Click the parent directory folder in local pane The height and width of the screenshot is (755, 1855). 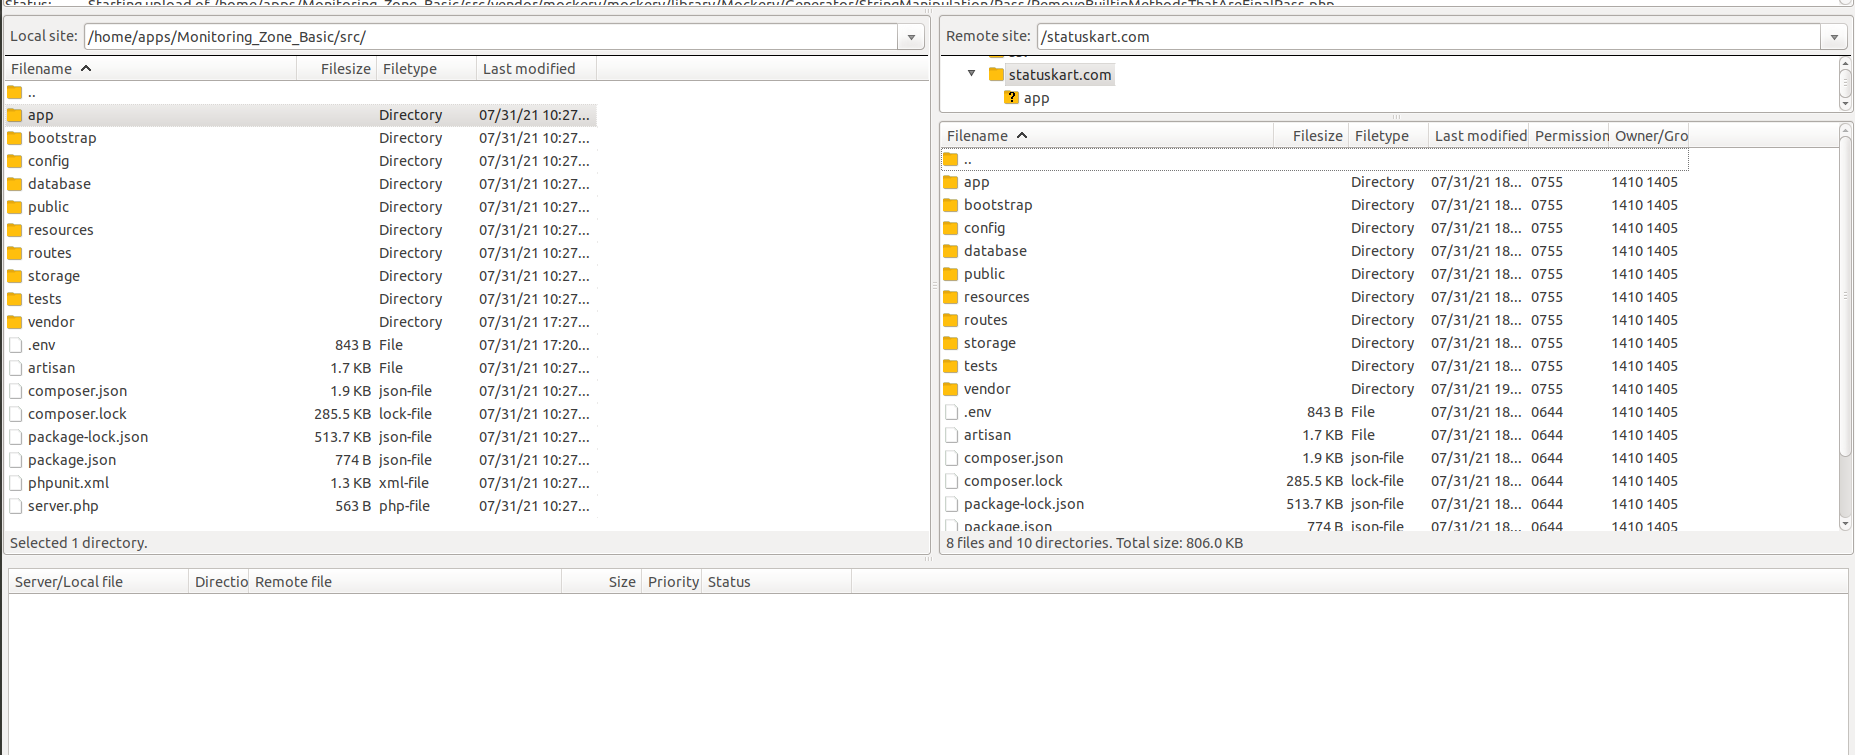pyautogui.click(x=15, y=92)
